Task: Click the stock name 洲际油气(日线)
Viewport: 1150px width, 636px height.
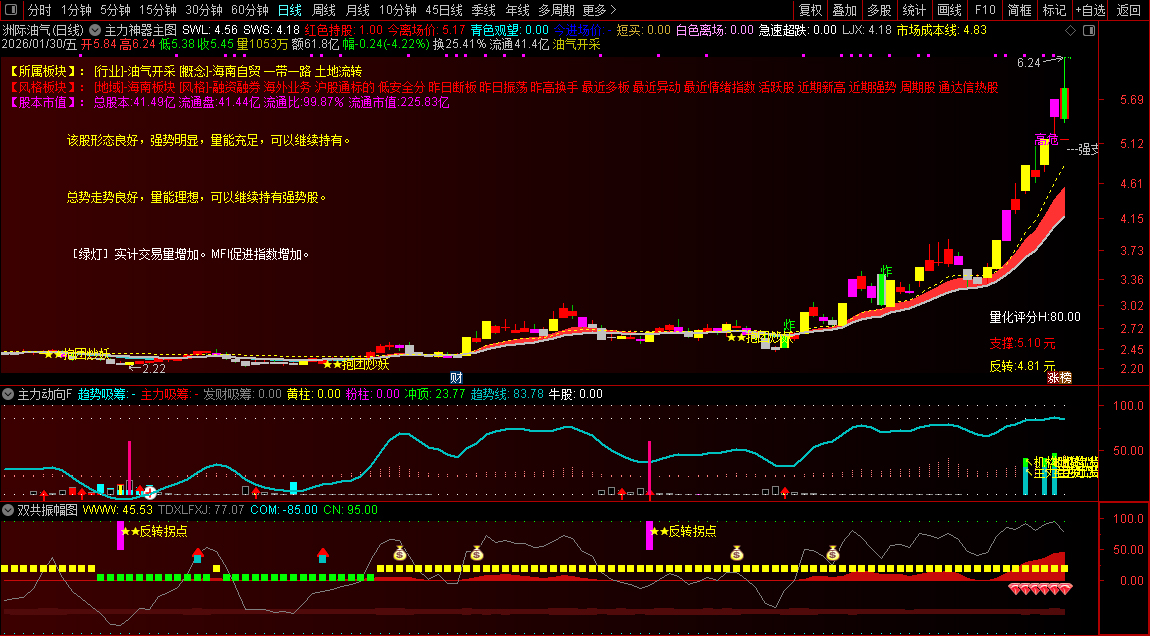Action: tap(43, 30)
